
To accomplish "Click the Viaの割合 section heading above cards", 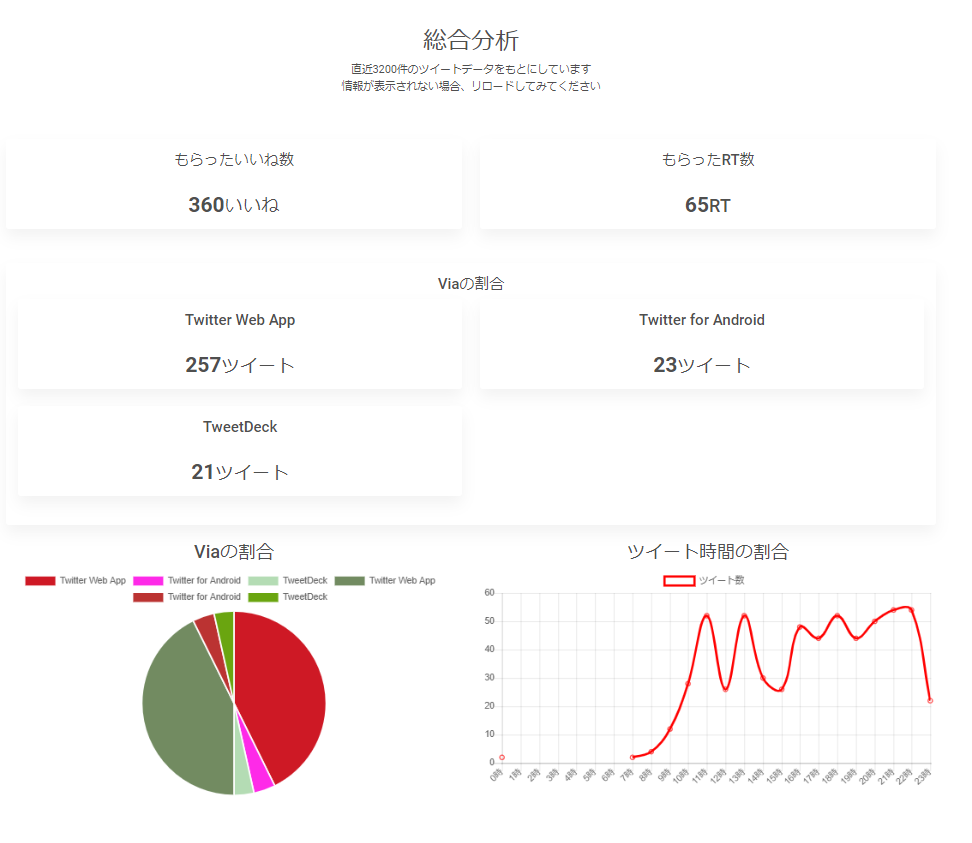I will (x=471, y=283).
